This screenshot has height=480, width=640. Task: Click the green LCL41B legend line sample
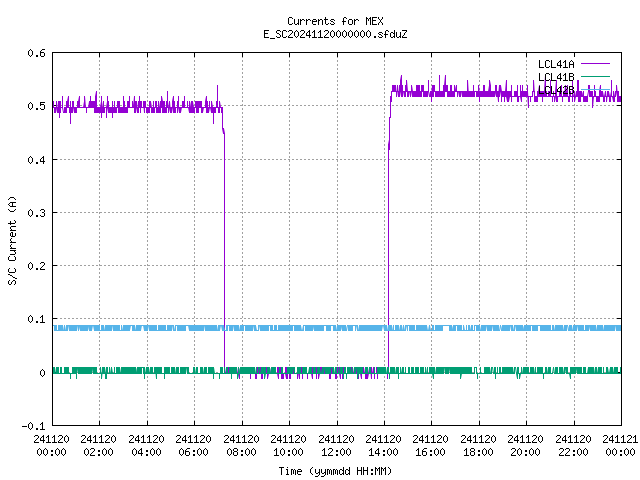(595, 76)
